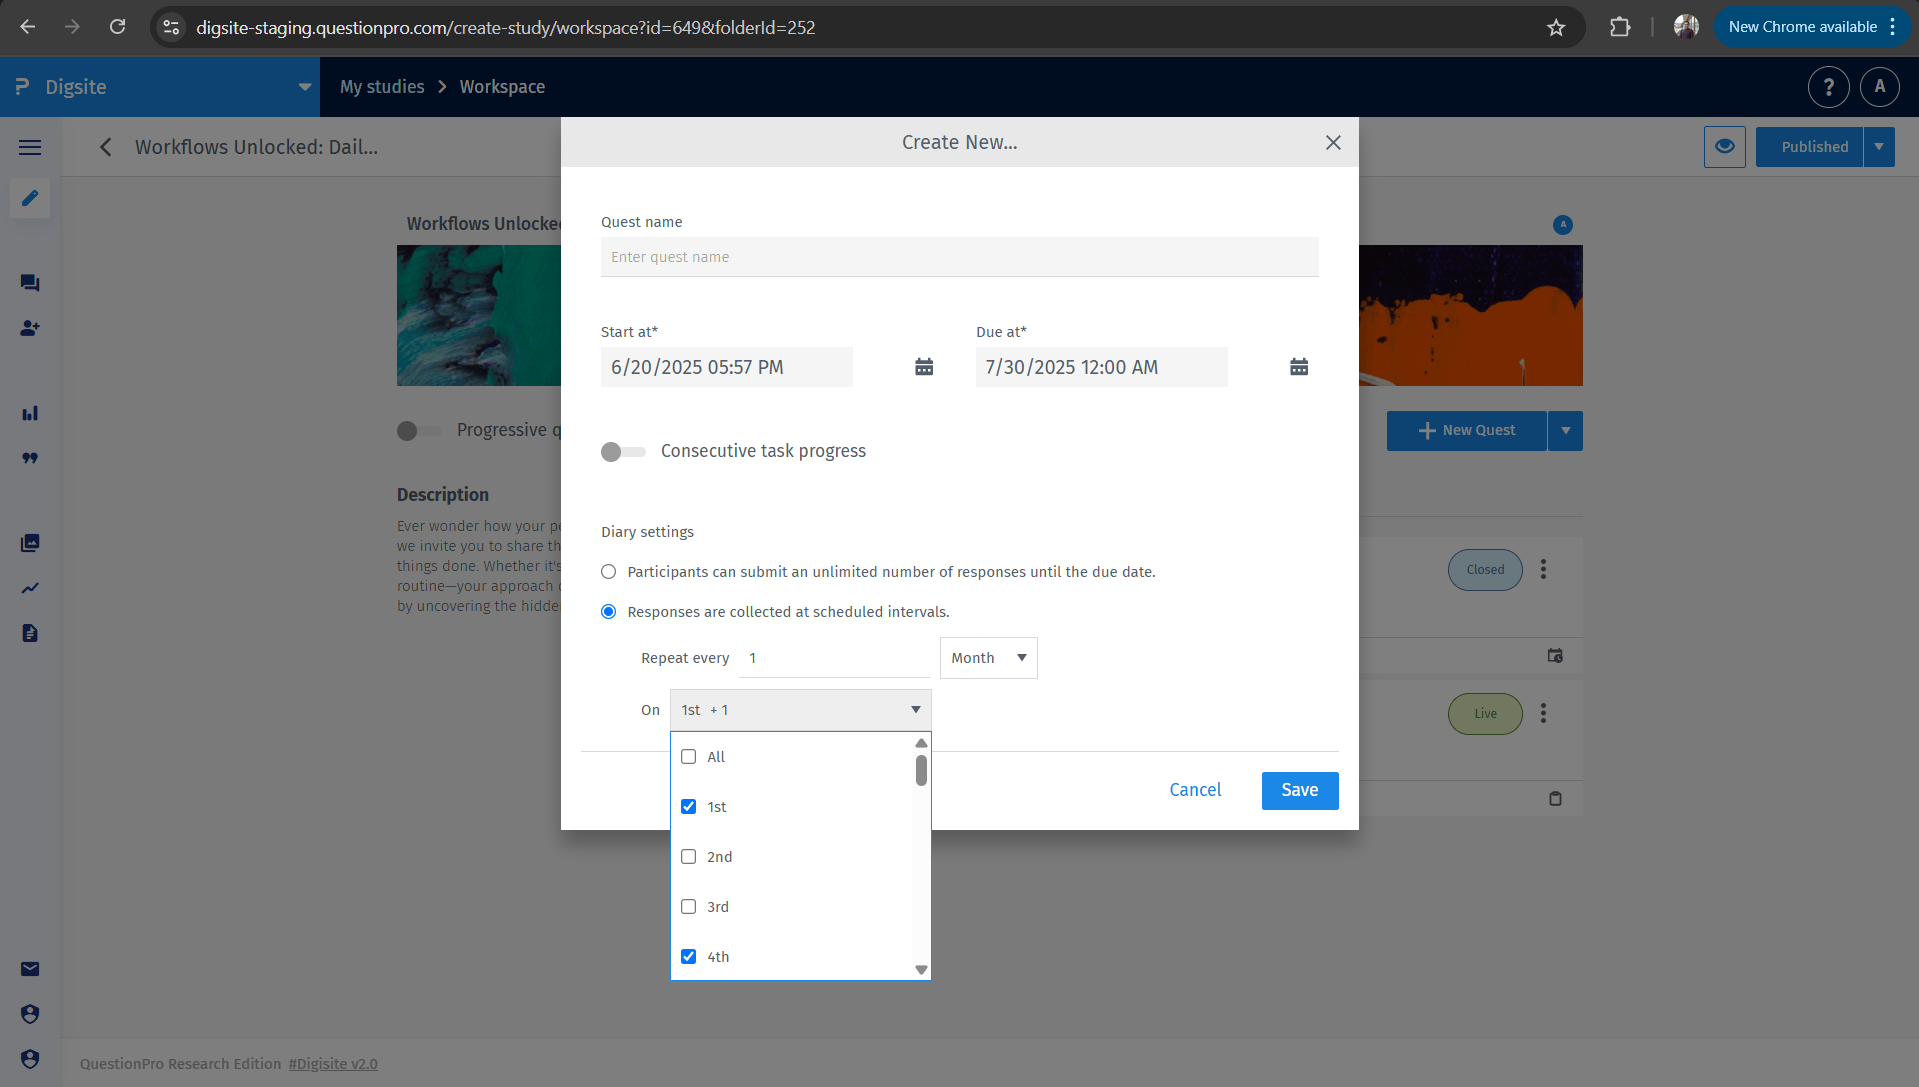Open the analytics bar chart icon
1919x1087 pixels.
tap(29, 413)
